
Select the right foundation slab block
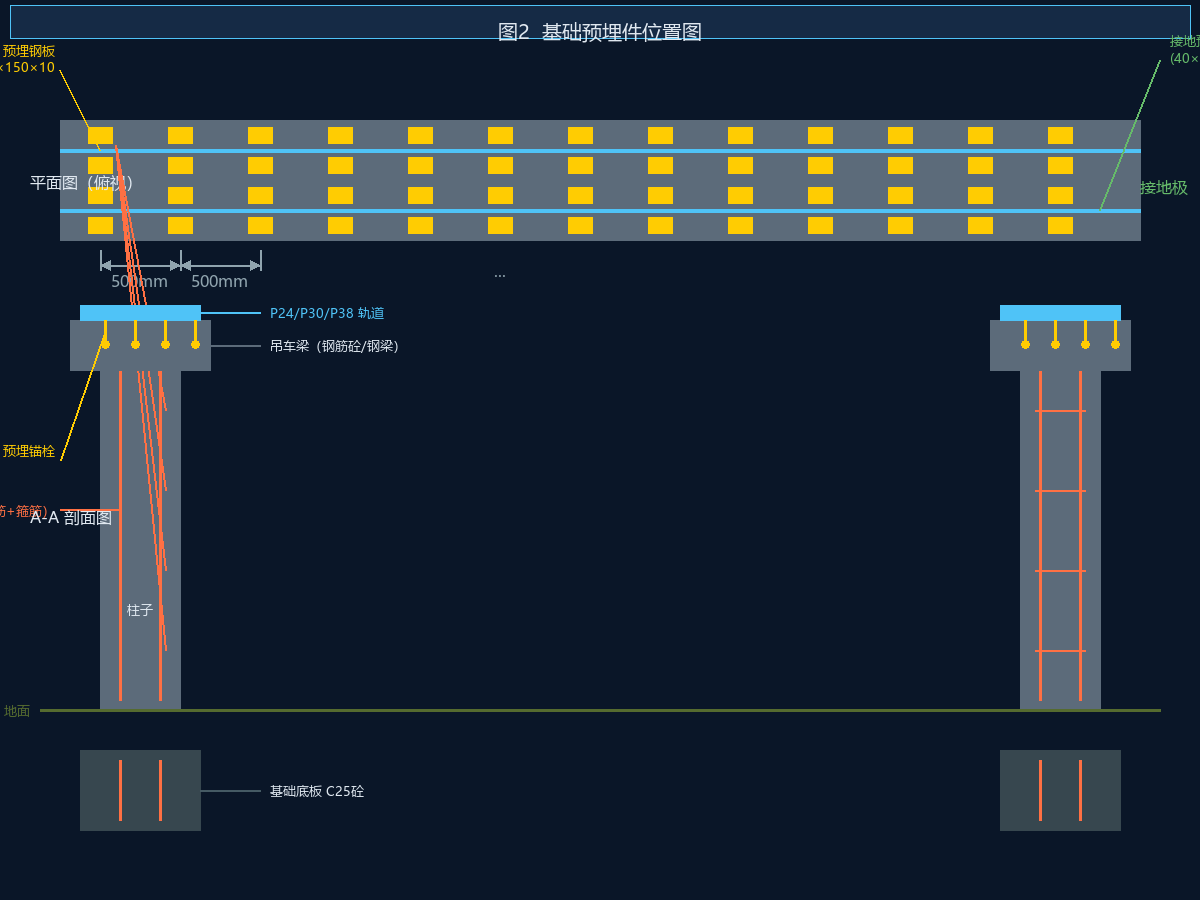click(x=1060, y=790)
